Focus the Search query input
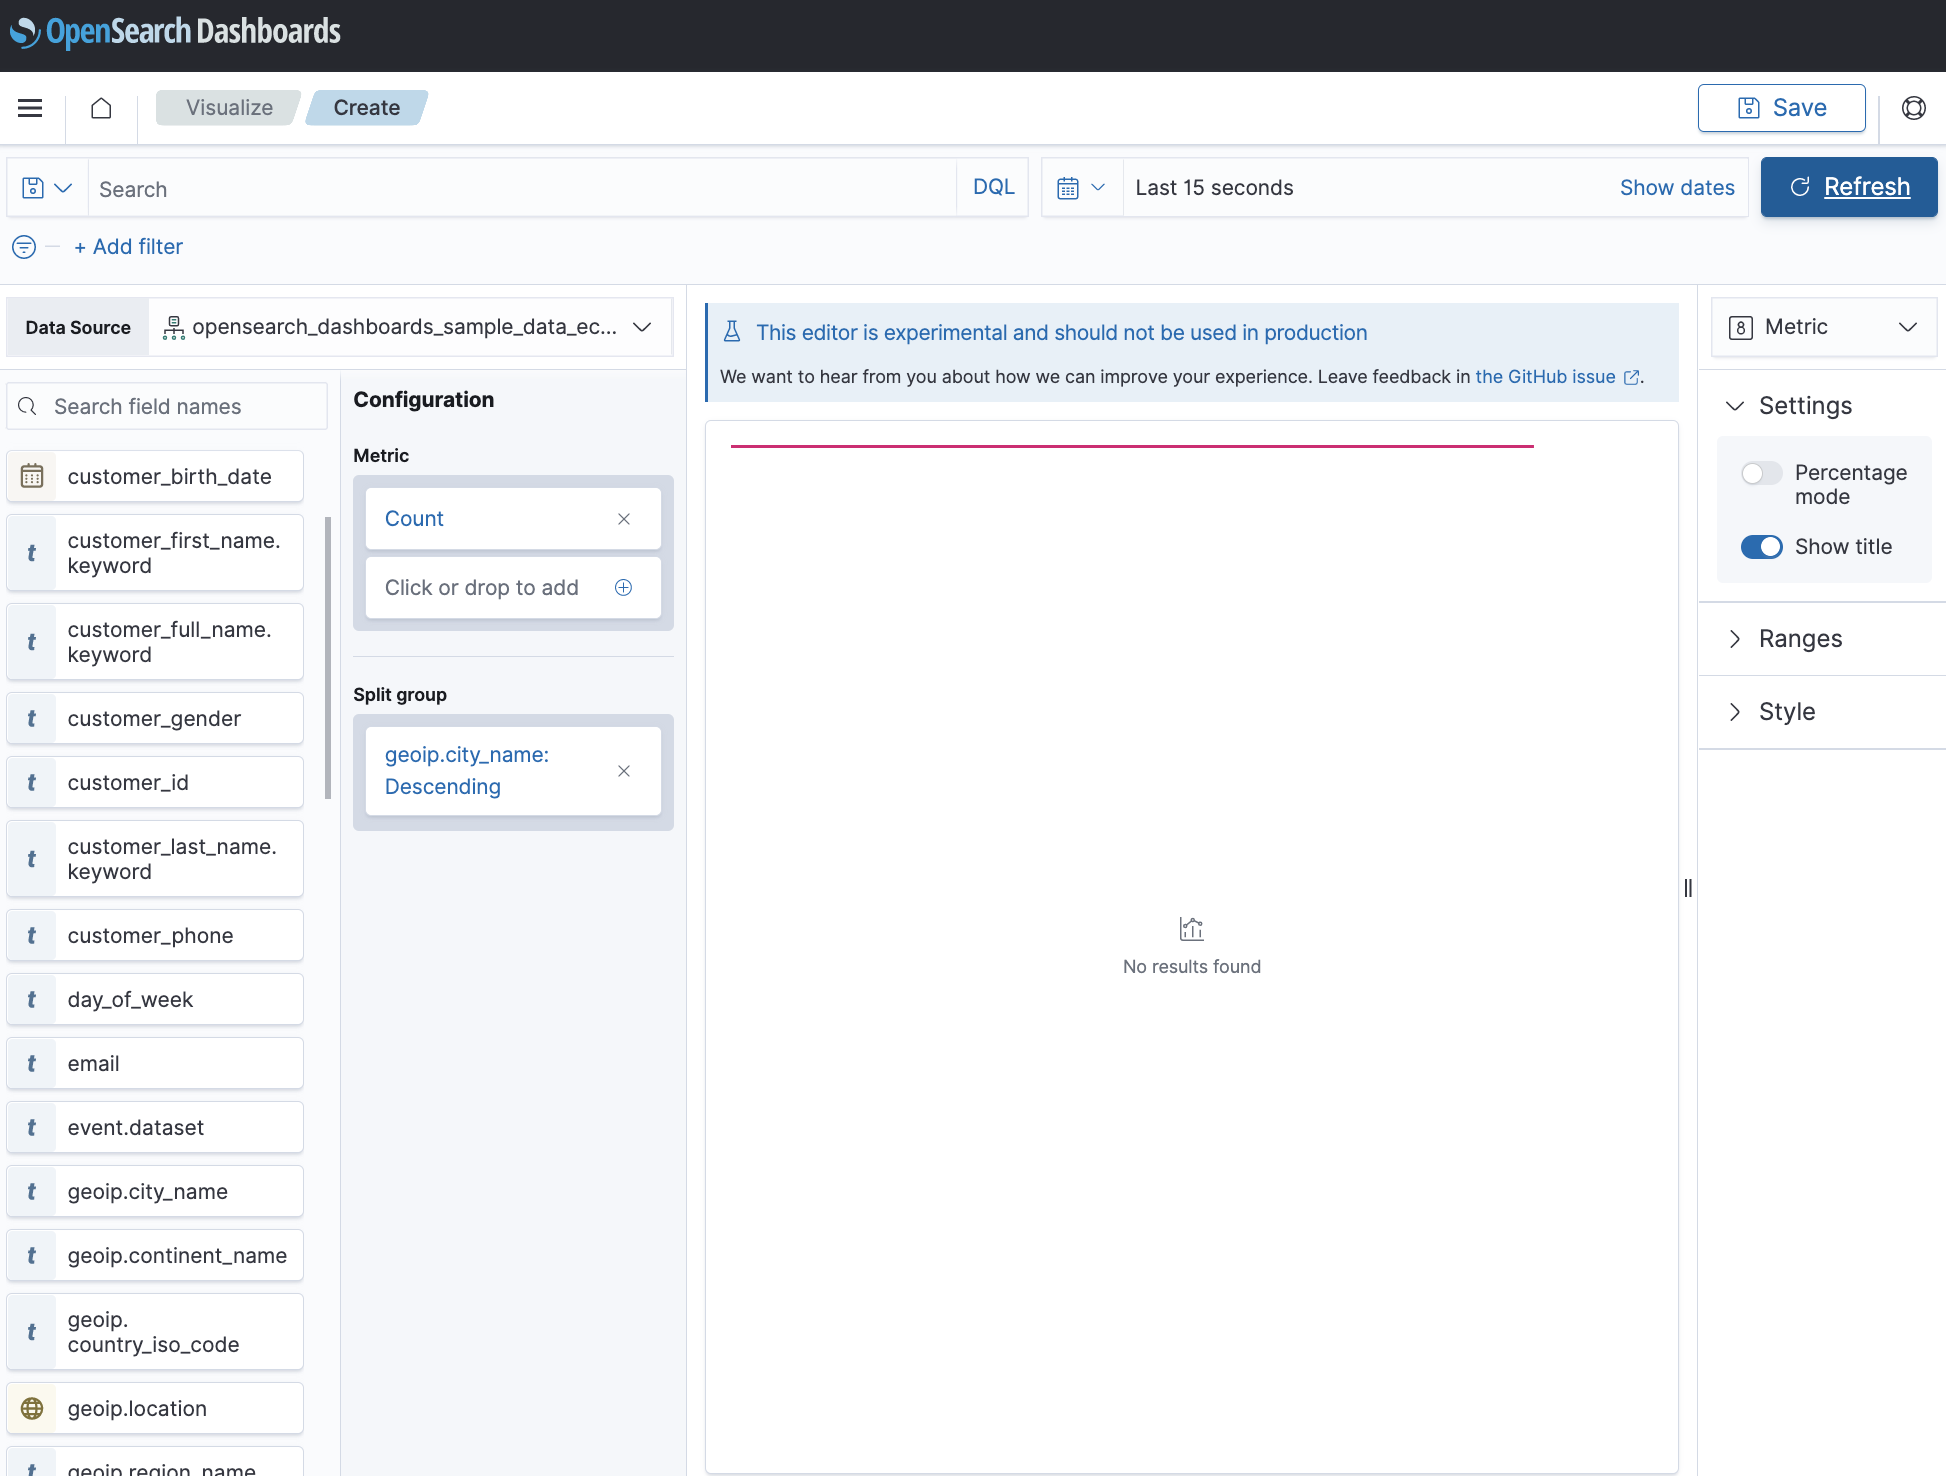 point(522,188)
